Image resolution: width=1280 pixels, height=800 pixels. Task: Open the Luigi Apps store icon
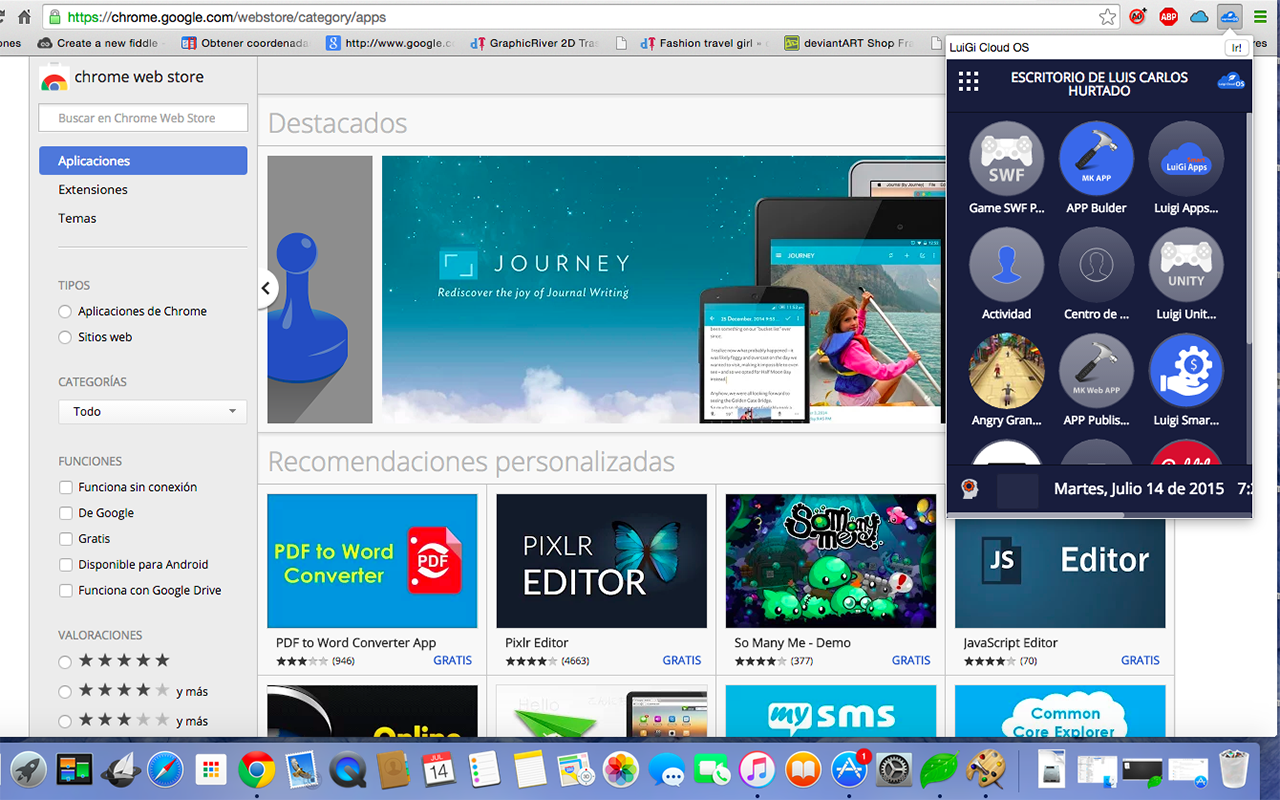(x=1186, y=159)
